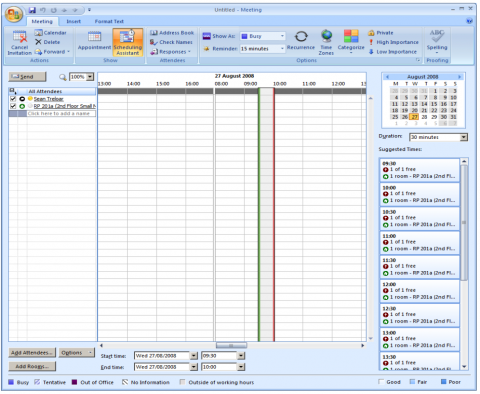480x394 pixels.
Task: Switch to the Format Text ribbon tab
Action: click(109, 21)
